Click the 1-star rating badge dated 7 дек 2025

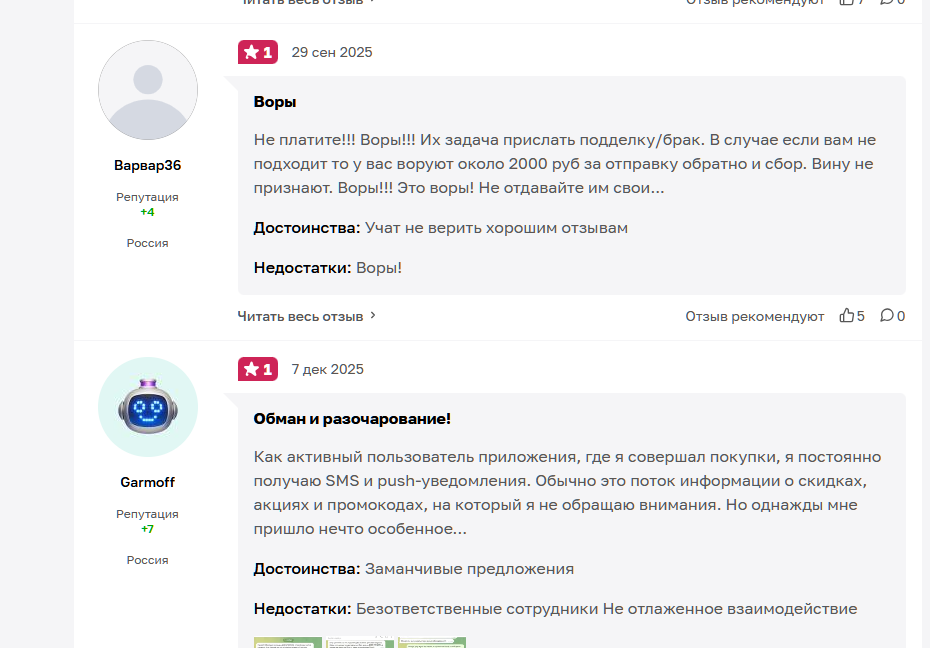click(258, 369)
